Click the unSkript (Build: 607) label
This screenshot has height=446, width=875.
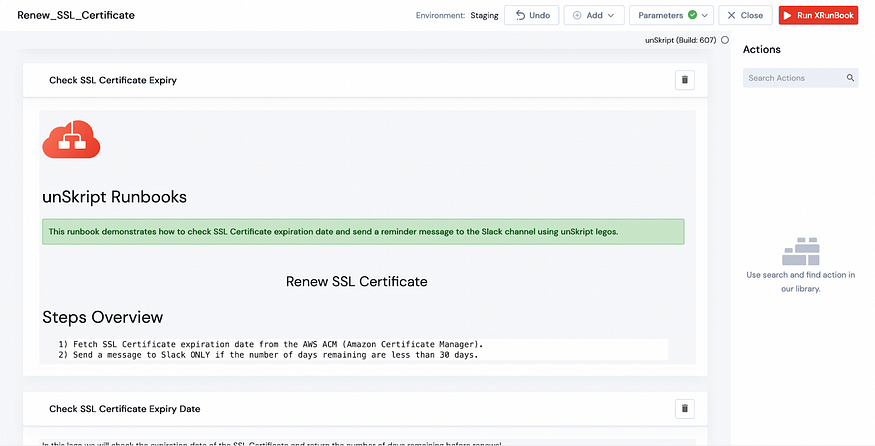680,40
